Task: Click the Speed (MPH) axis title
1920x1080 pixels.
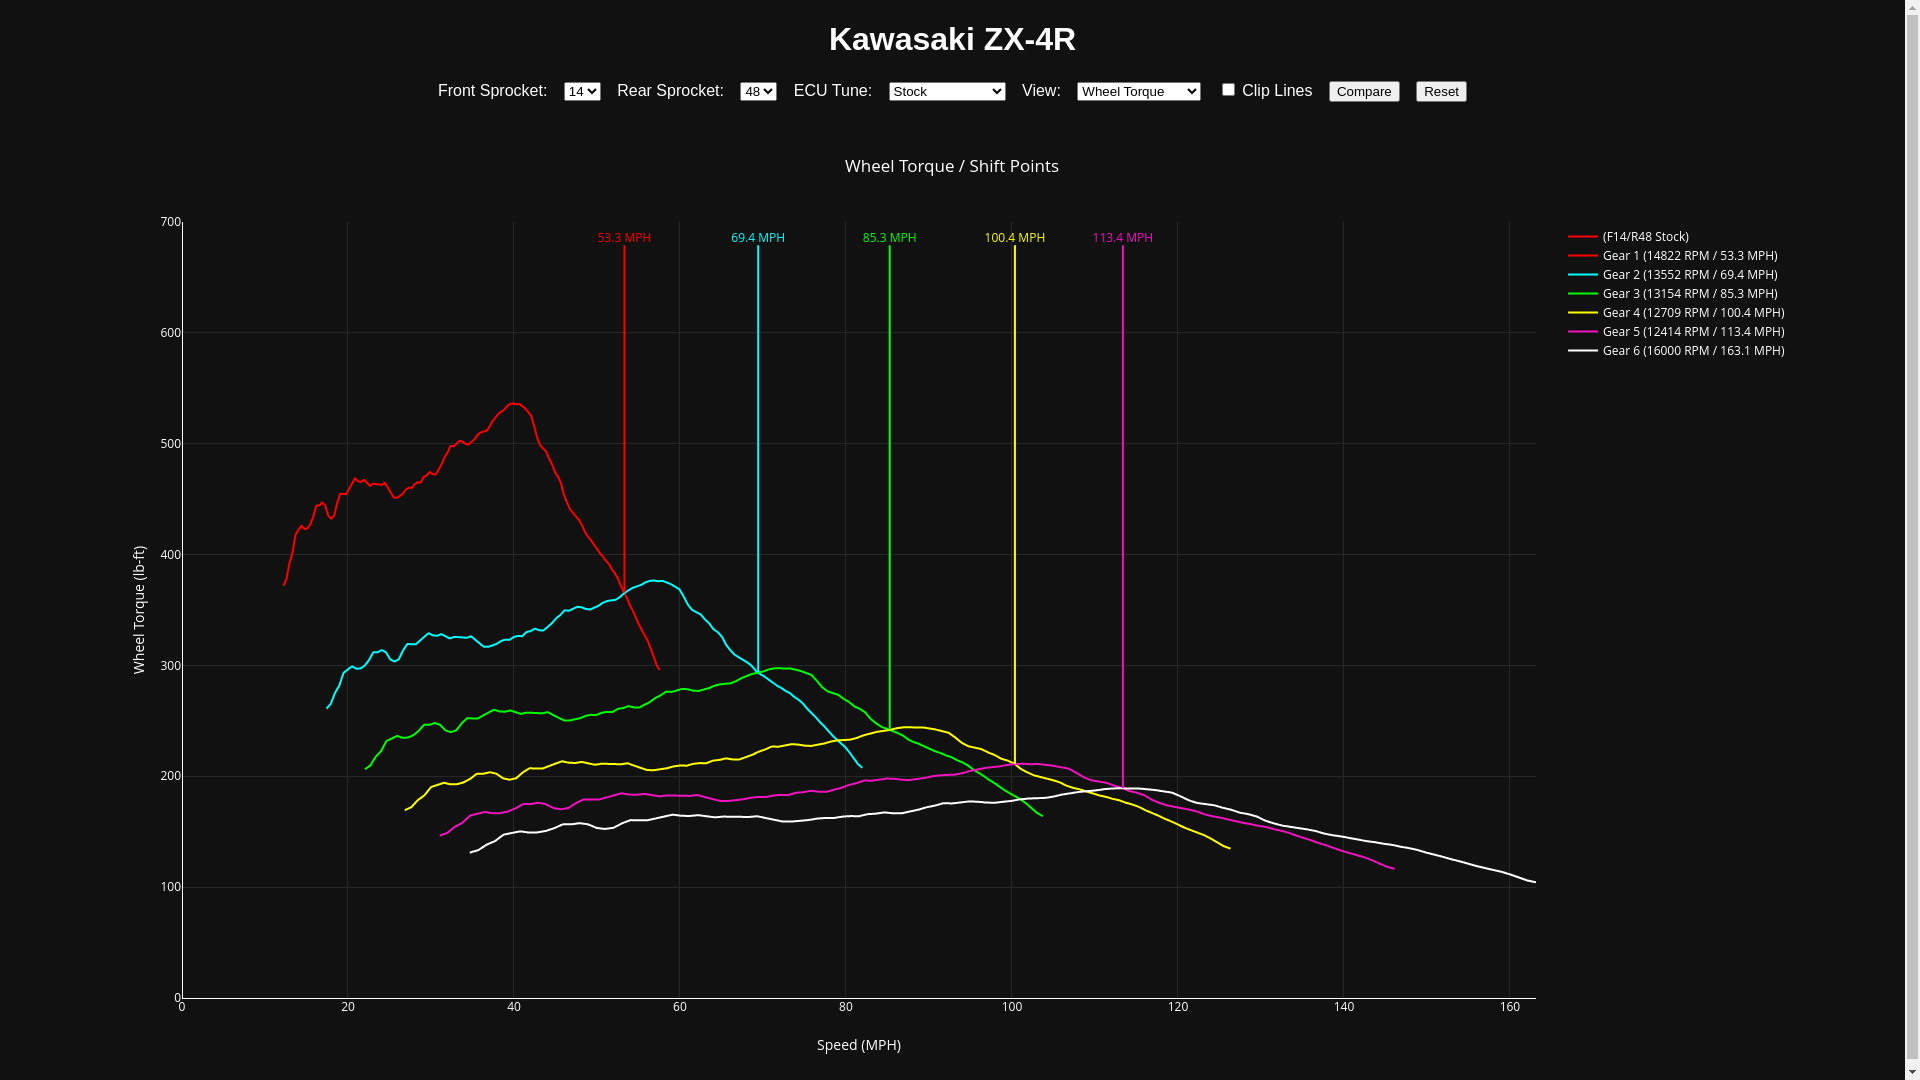Action: tap(858, 1045)
